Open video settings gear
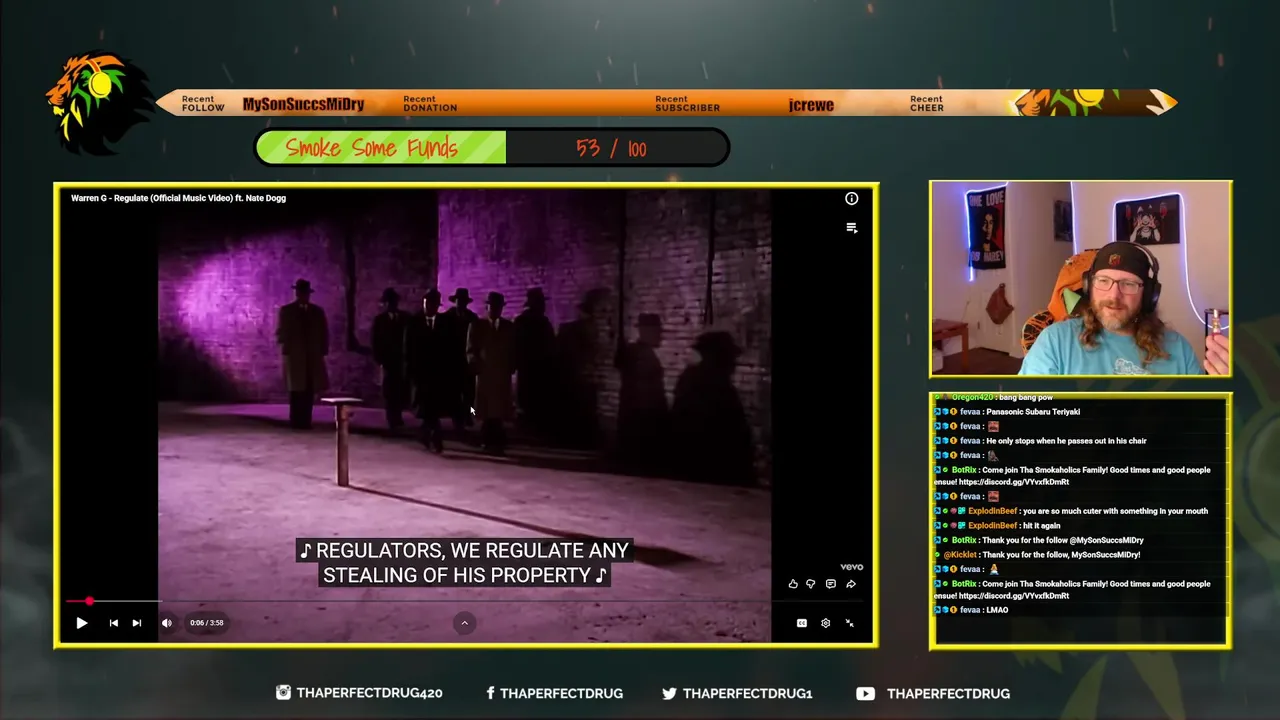Image resolution: width=1280 pixels, height=720 pixels. (825, 623)
